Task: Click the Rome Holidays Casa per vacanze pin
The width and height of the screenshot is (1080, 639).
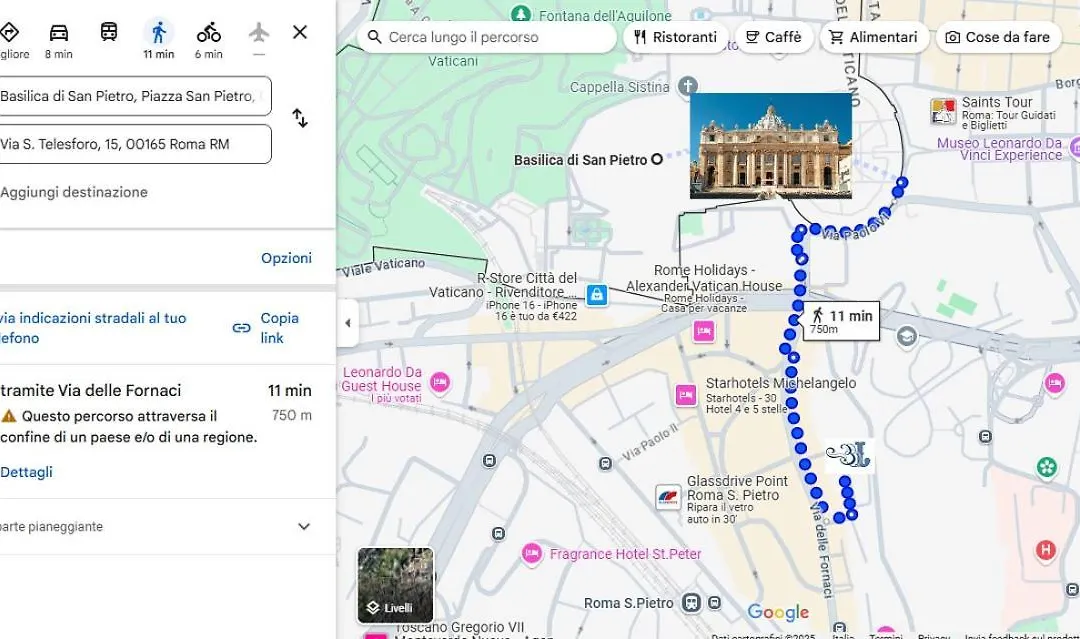Action: pos(704,331)
